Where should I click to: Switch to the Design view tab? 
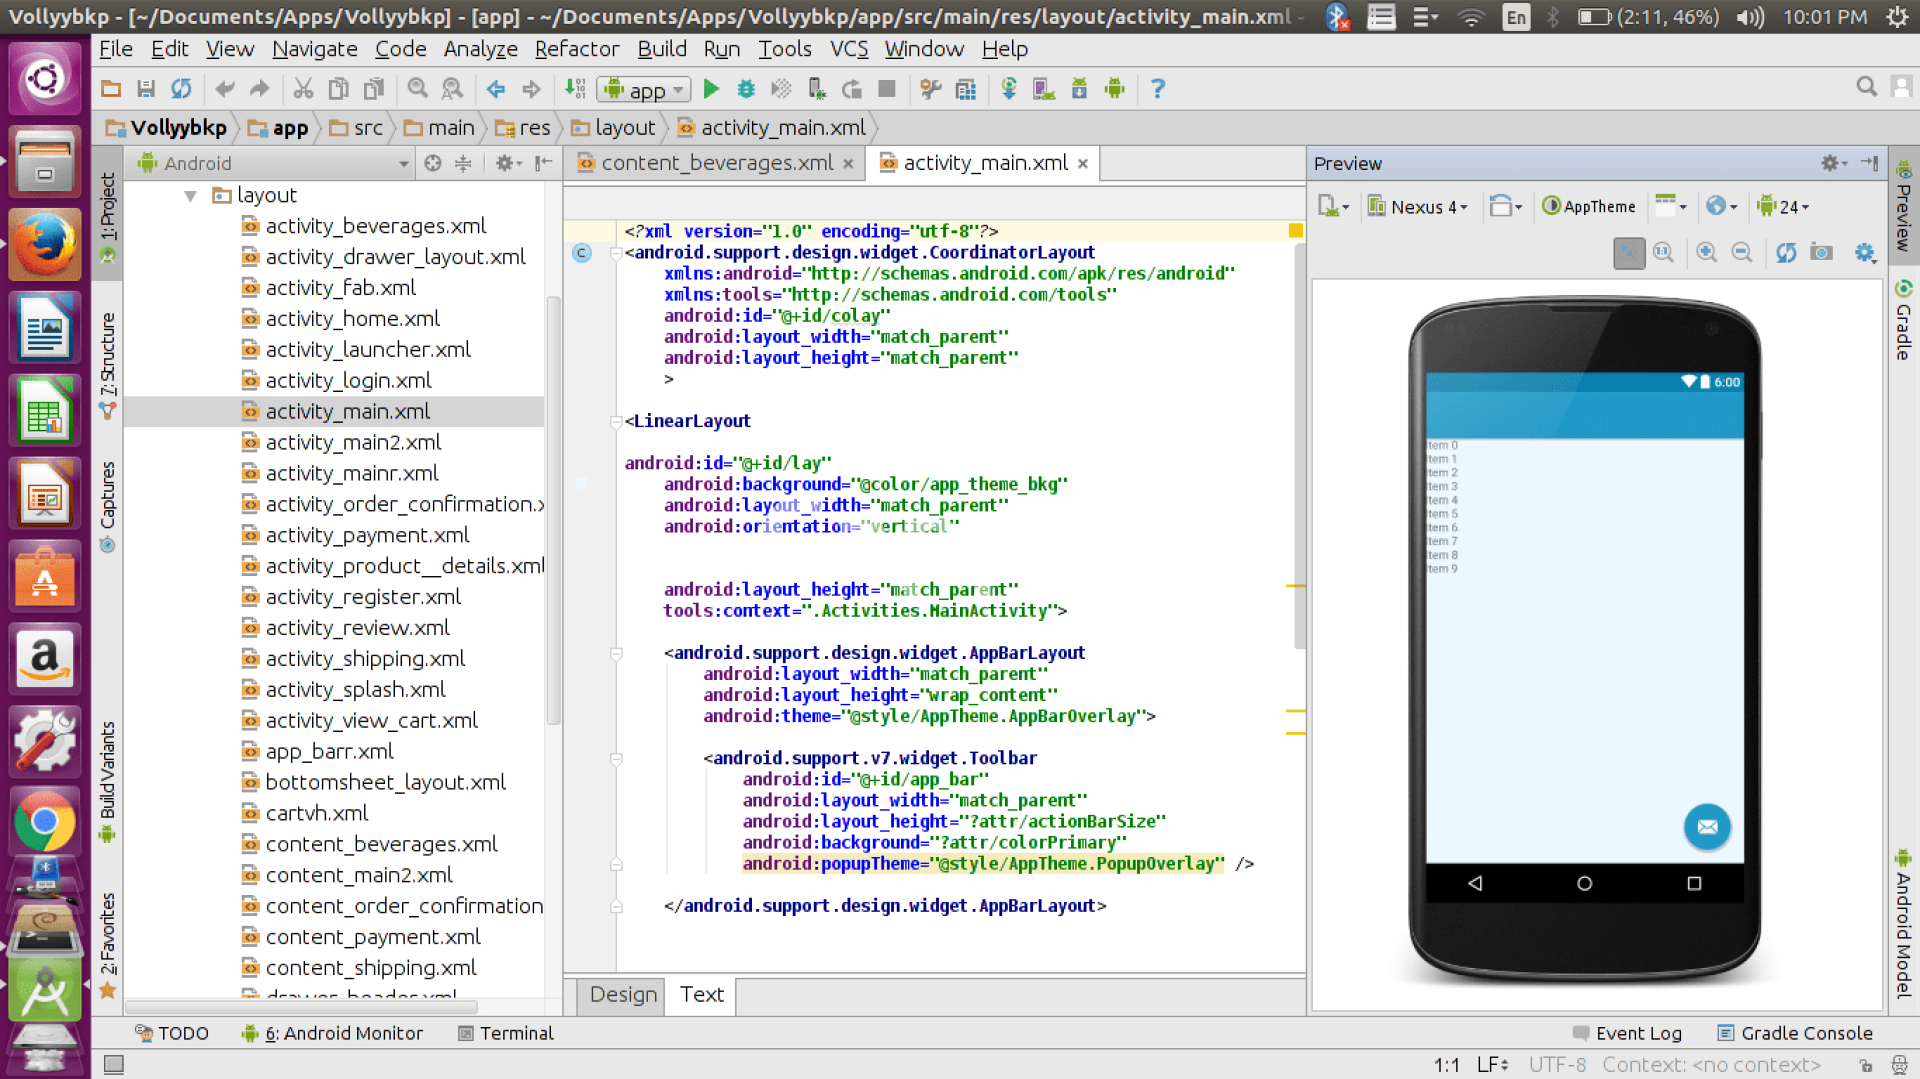pos(622,994)
